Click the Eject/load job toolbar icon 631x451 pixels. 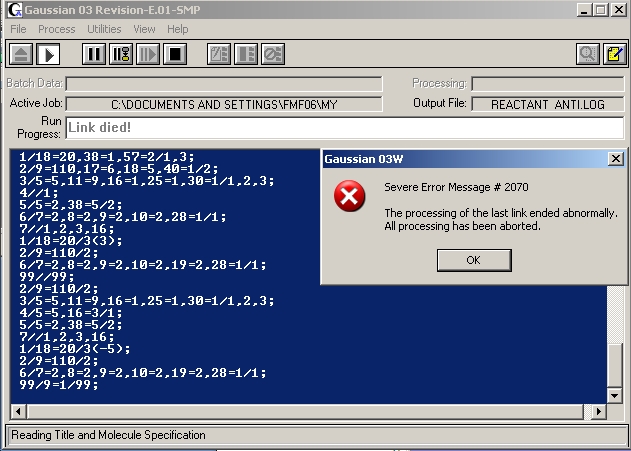tap(21, 54)
